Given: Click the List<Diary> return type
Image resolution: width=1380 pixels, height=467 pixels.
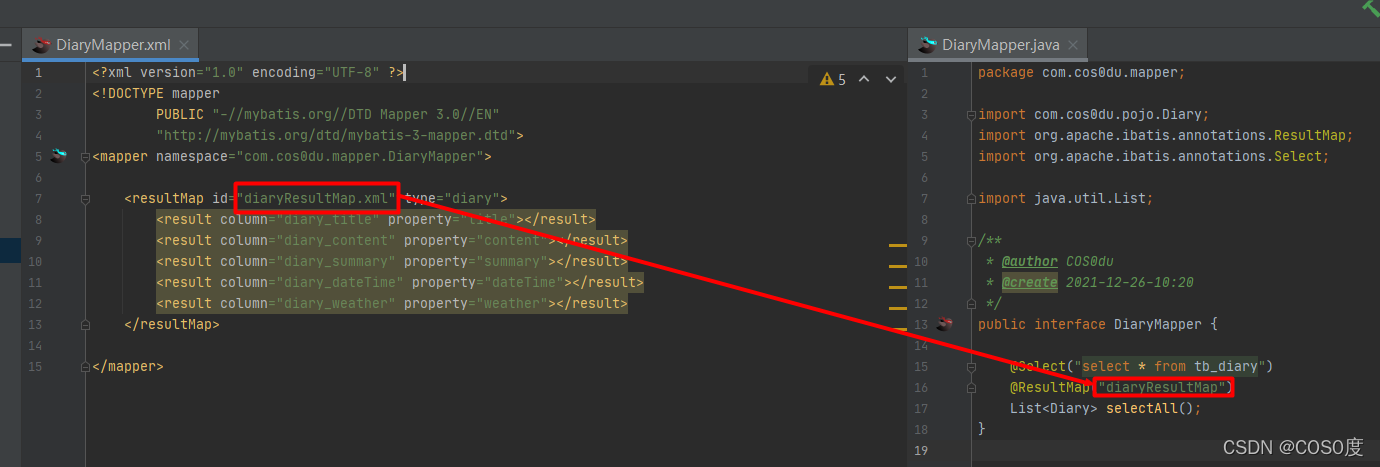Looking at the screenshot, I should click(1054, 409).
